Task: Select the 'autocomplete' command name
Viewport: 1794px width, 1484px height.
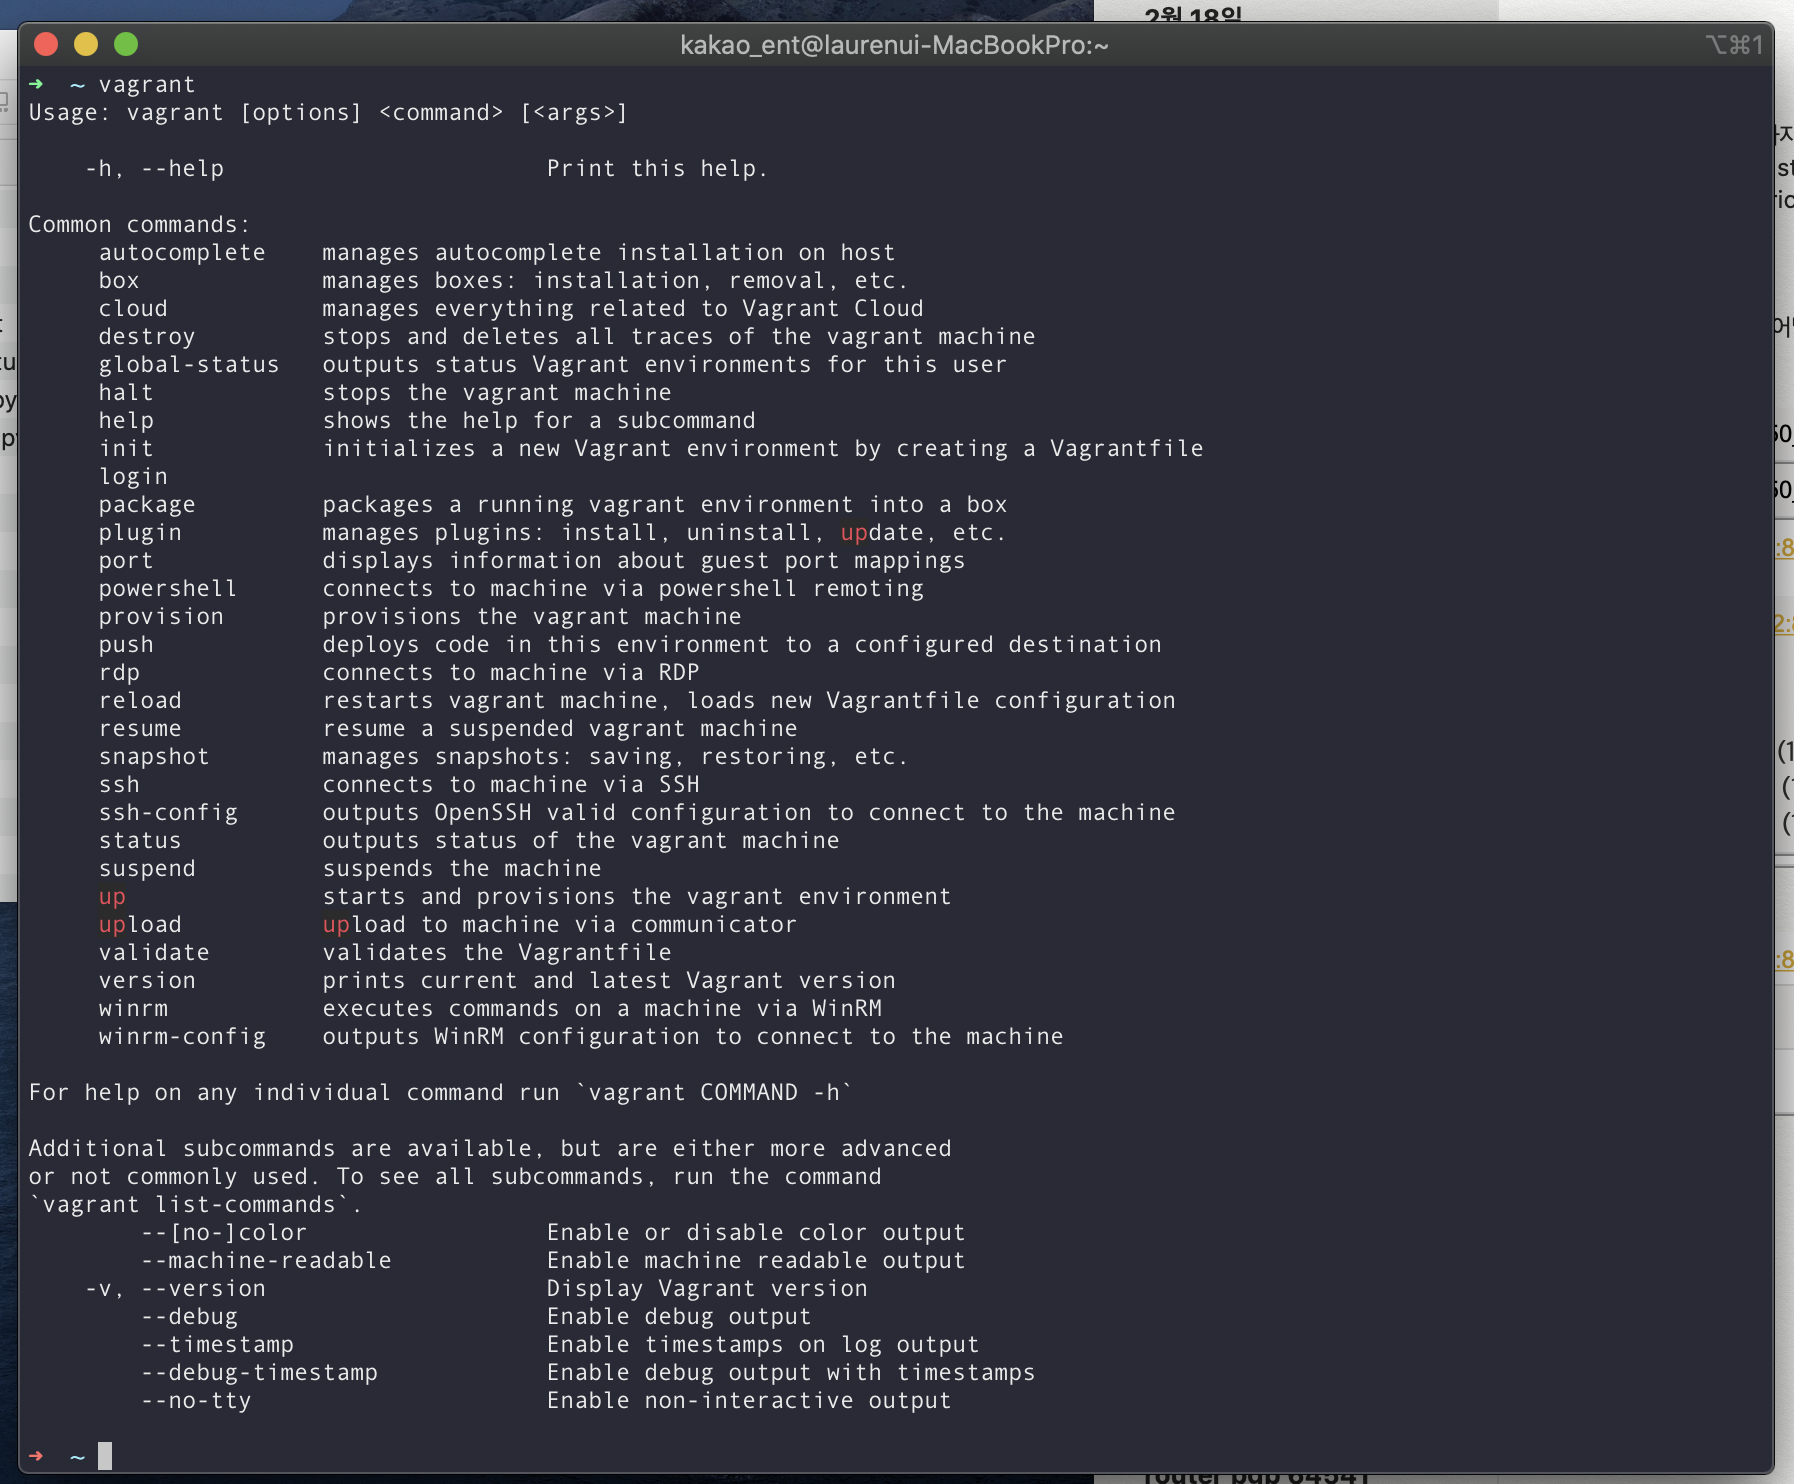Action: 182,253
